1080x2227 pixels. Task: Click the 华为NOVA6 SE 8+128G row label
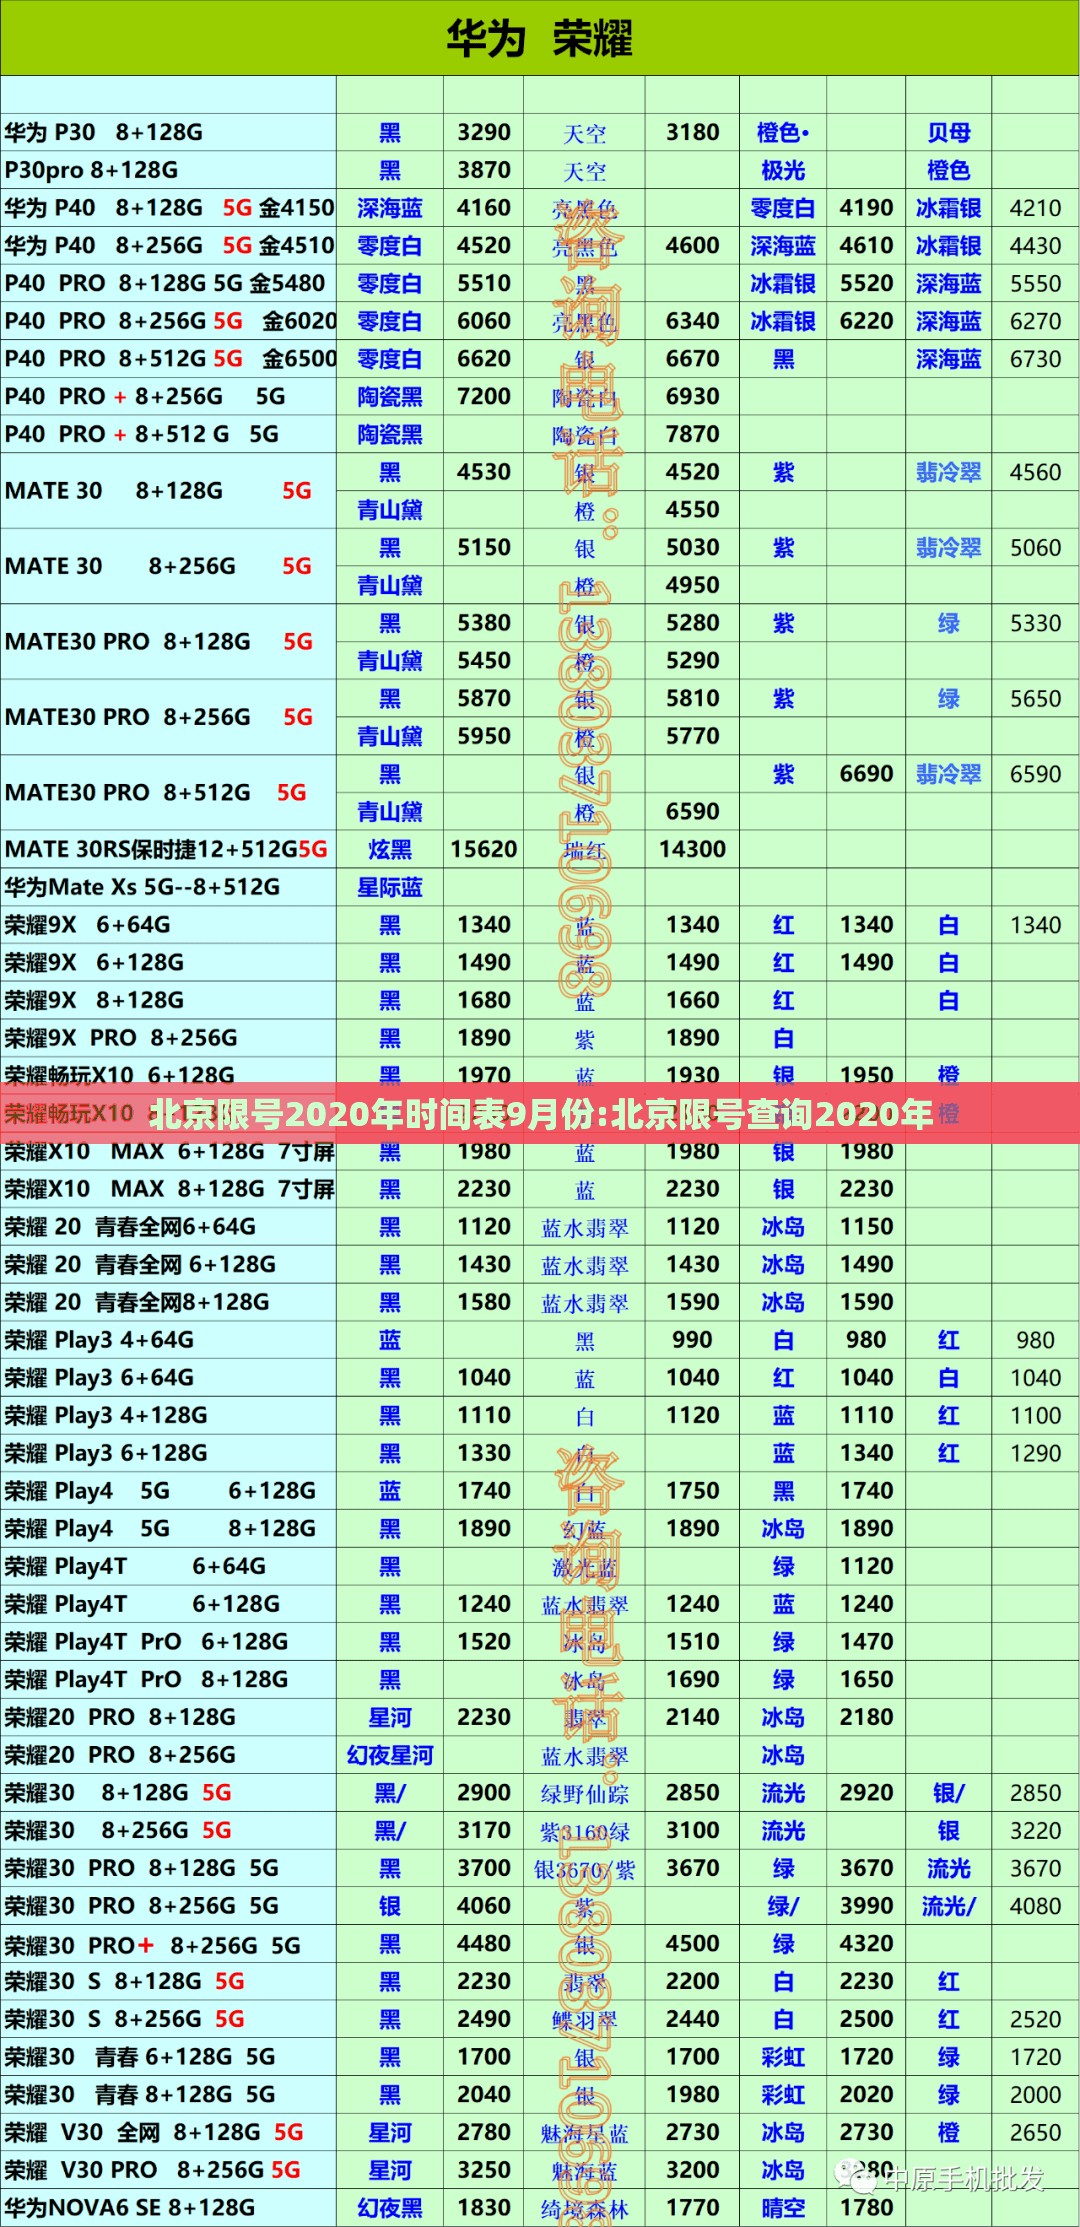[x=130, y=2207]
